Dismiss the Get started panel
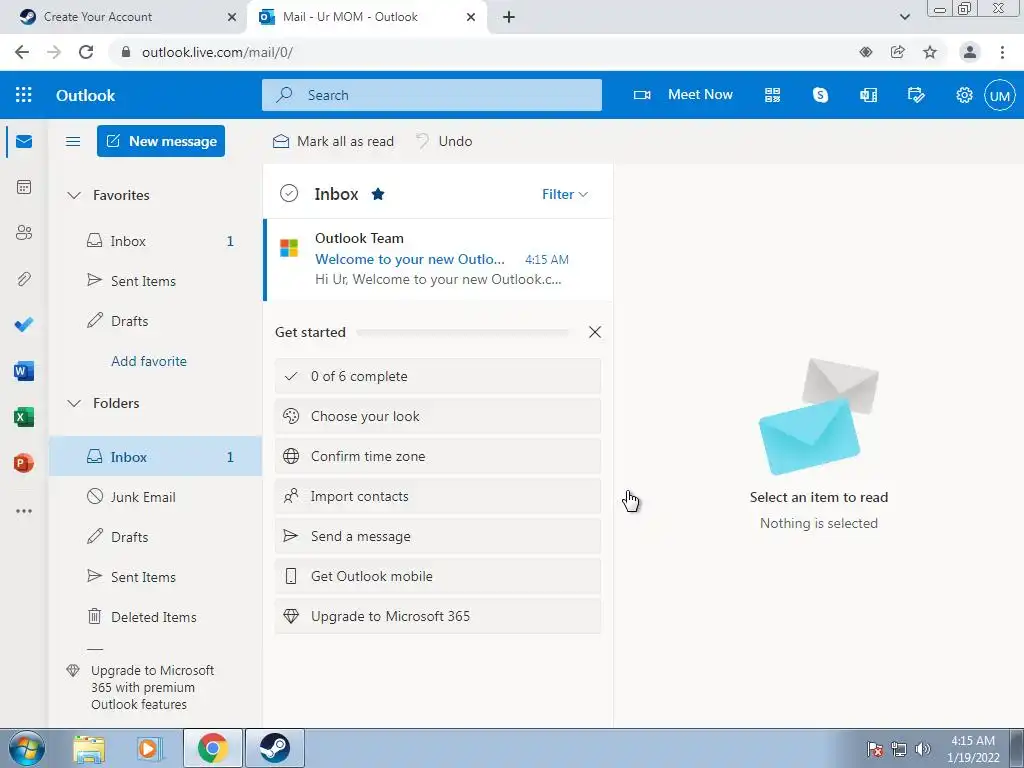The height and width of the screenshot is (768, 1024). click(594, 332)
